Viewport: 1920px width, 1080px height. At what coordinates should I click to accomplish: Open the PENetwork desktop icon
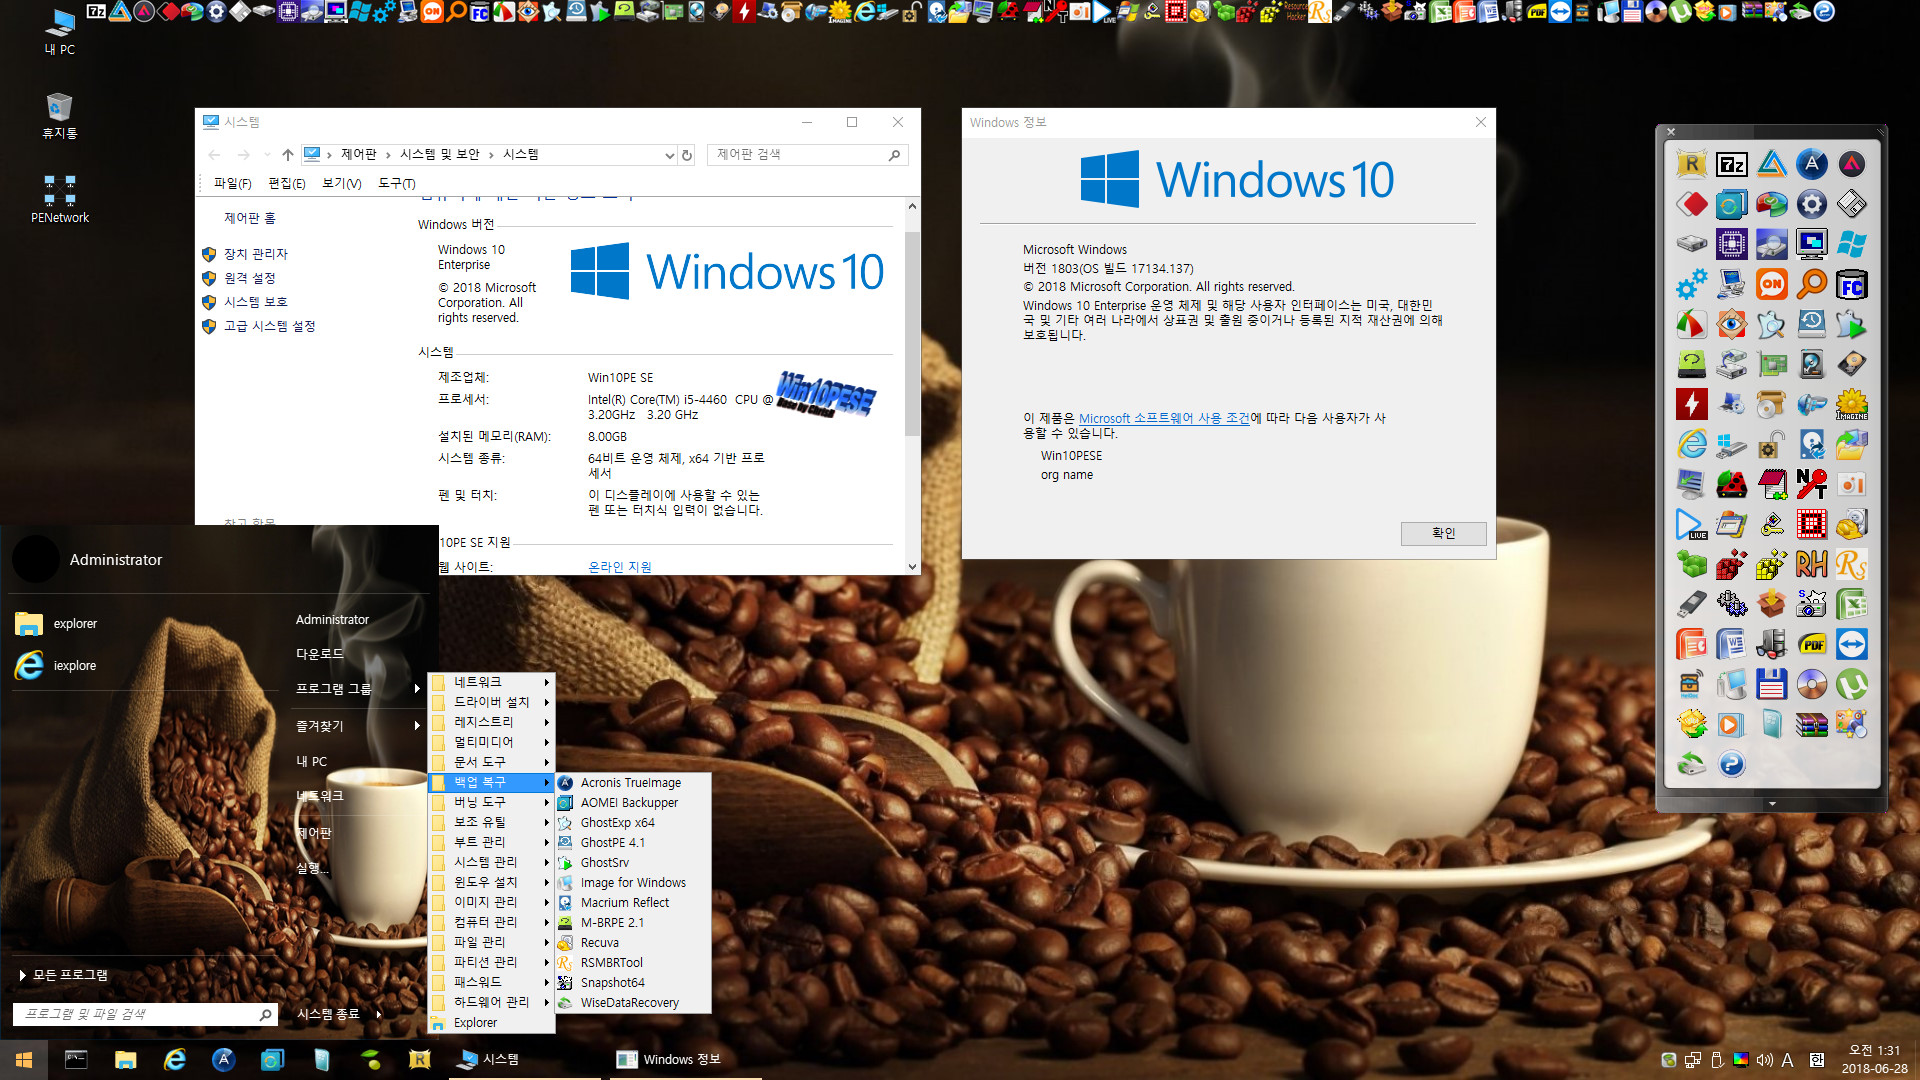pyautogui.click(x=59, y=198)
